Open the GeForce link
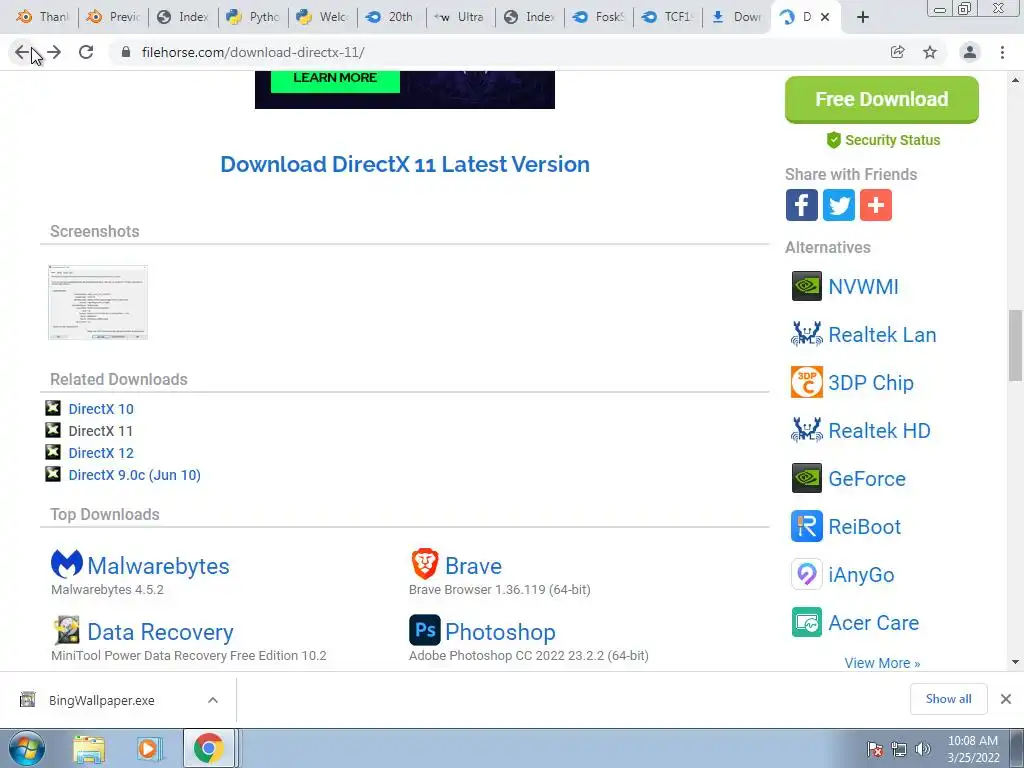 tap(867, 479)
